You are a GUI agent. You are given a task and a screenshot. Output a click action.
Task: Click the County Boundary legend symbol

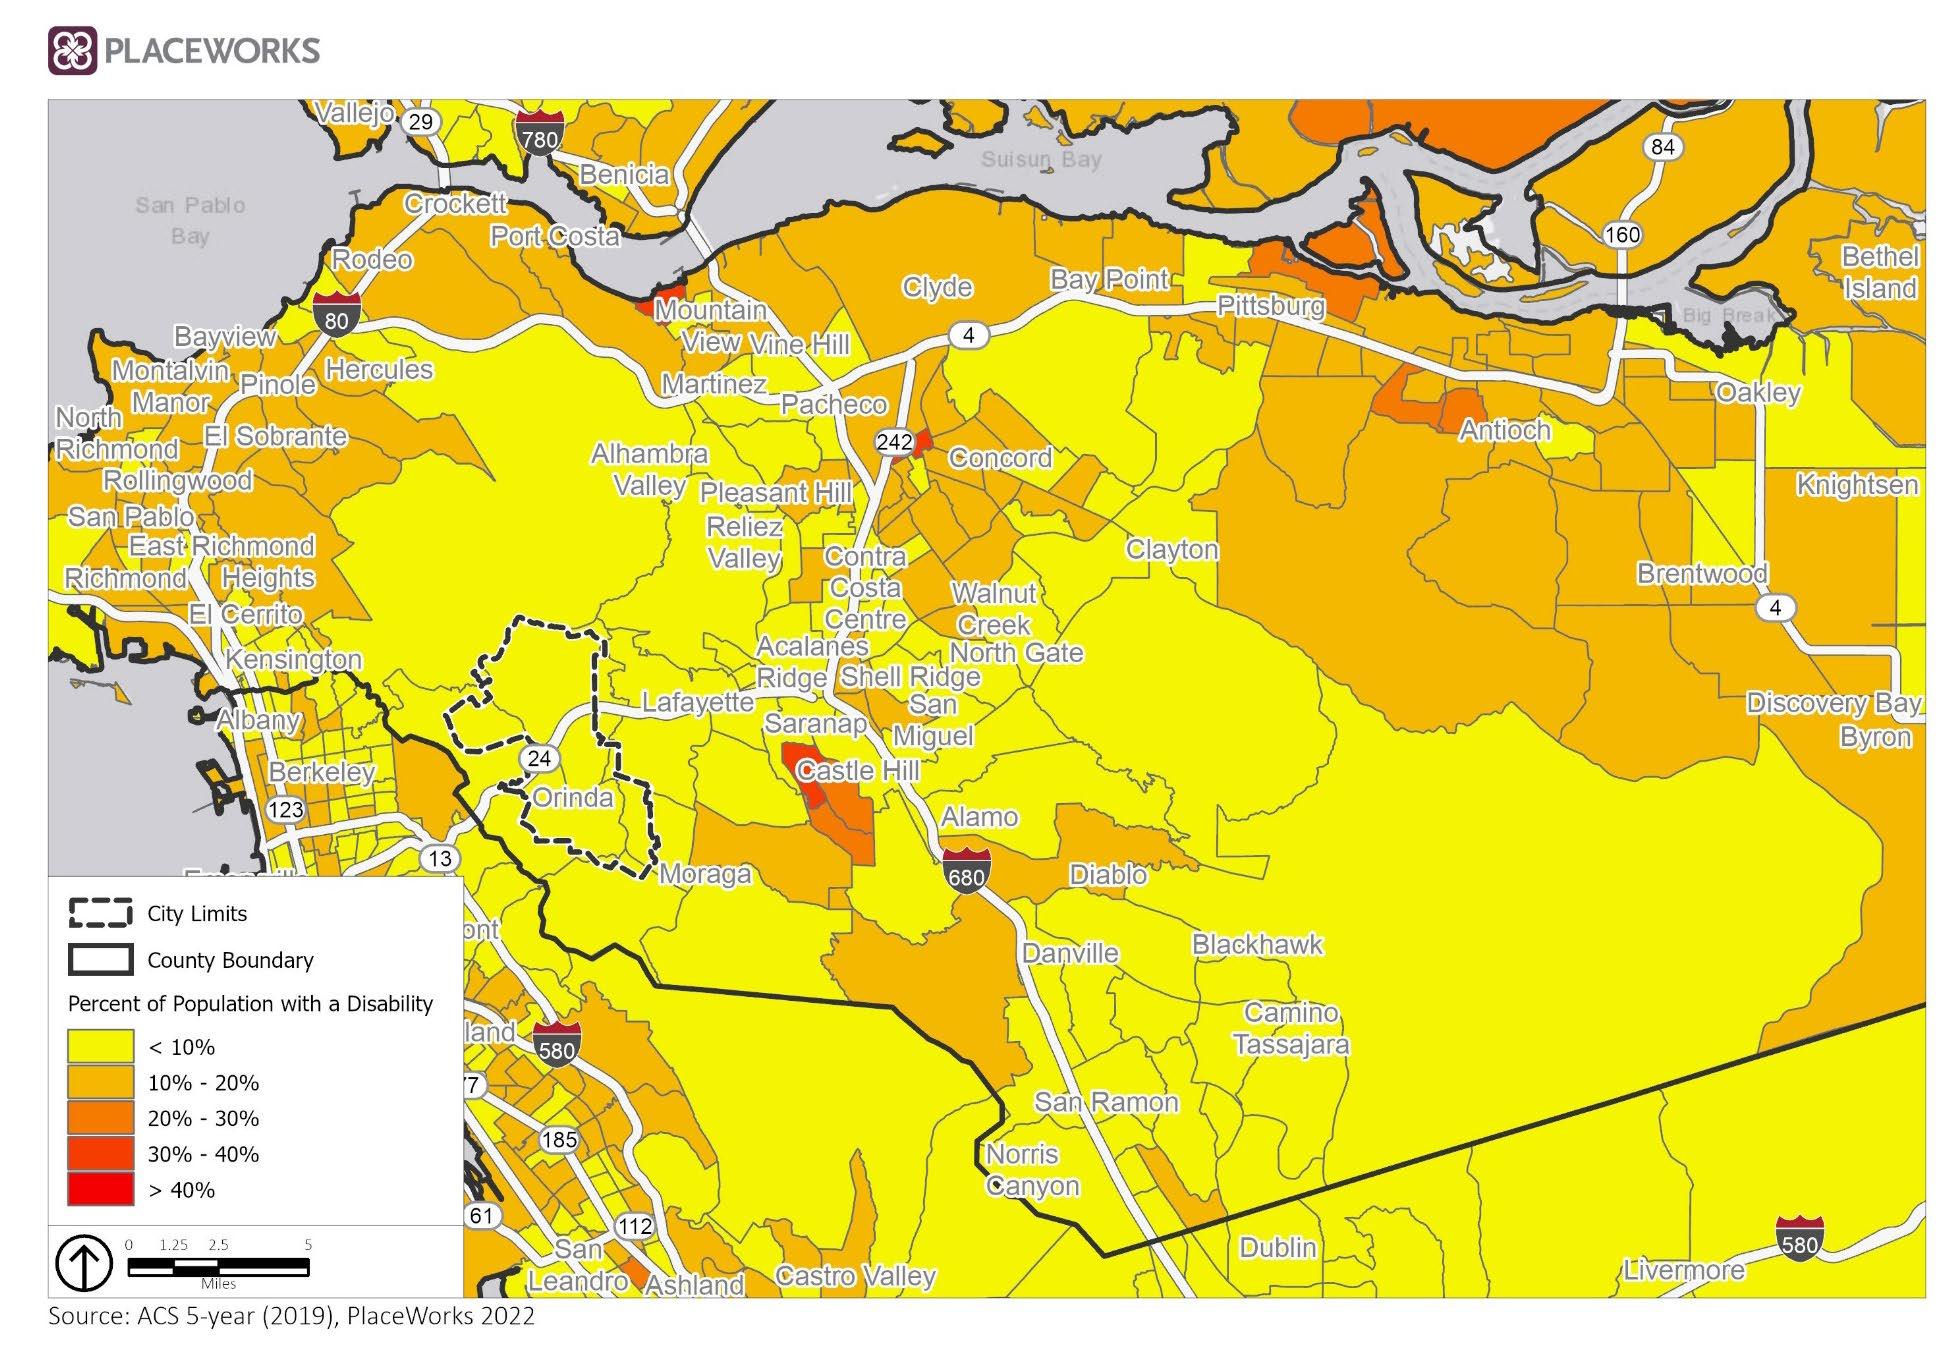(x=100, y=960)
